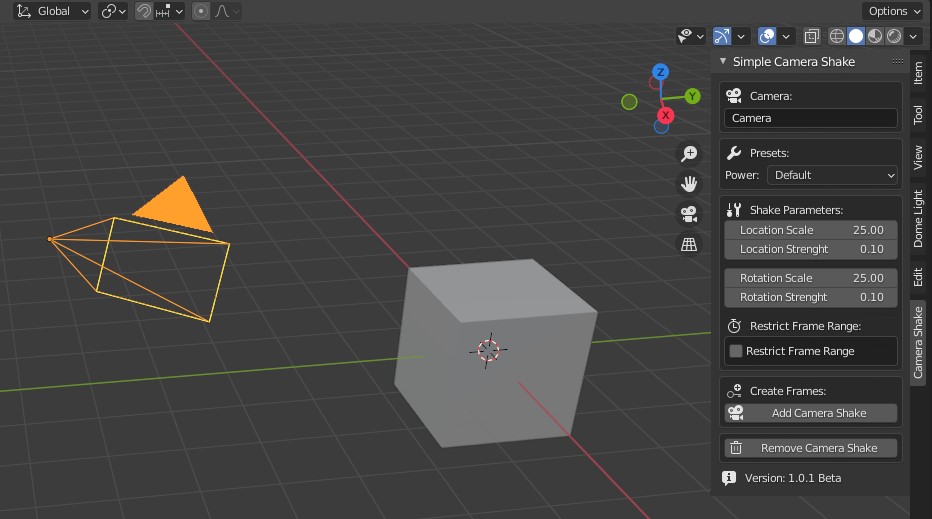Open the View sidebar tab
932x519 pixels.
click(918, 157)
